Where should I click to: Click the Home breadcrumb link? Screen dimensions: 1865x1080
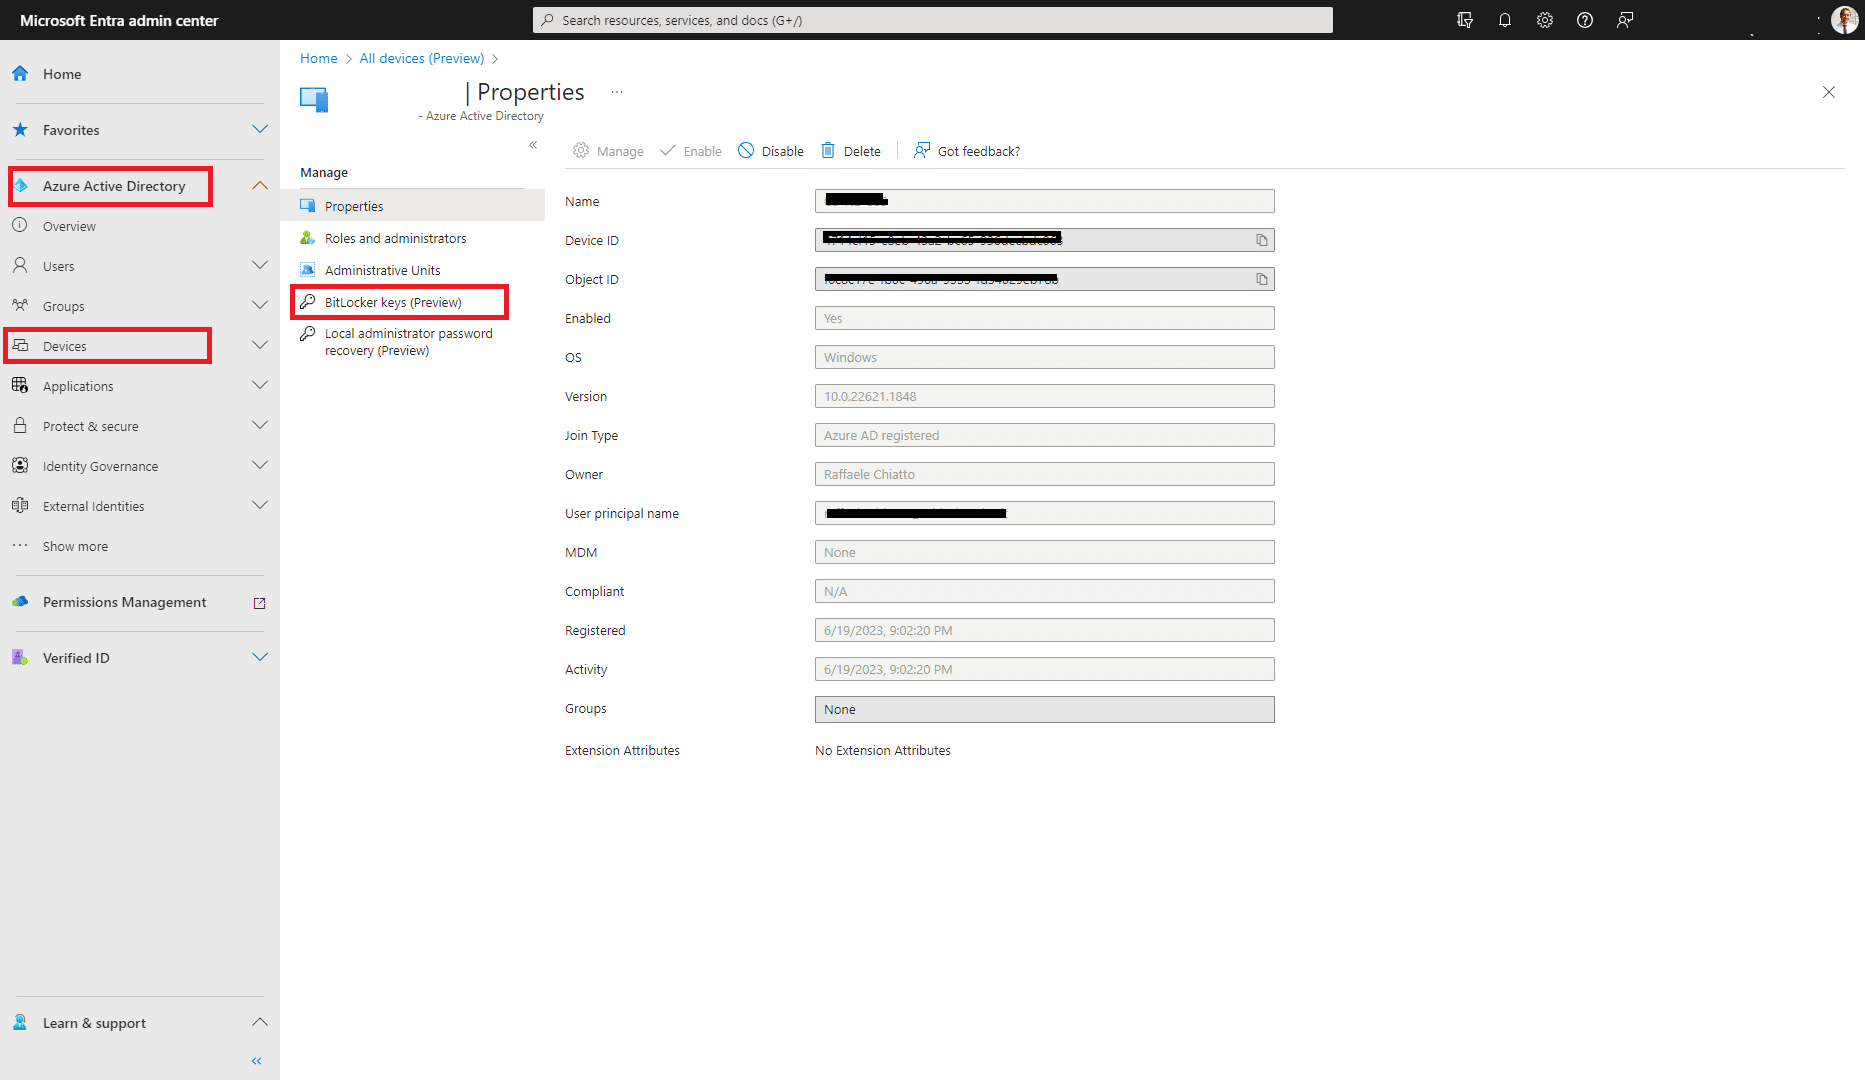[319, 59]
